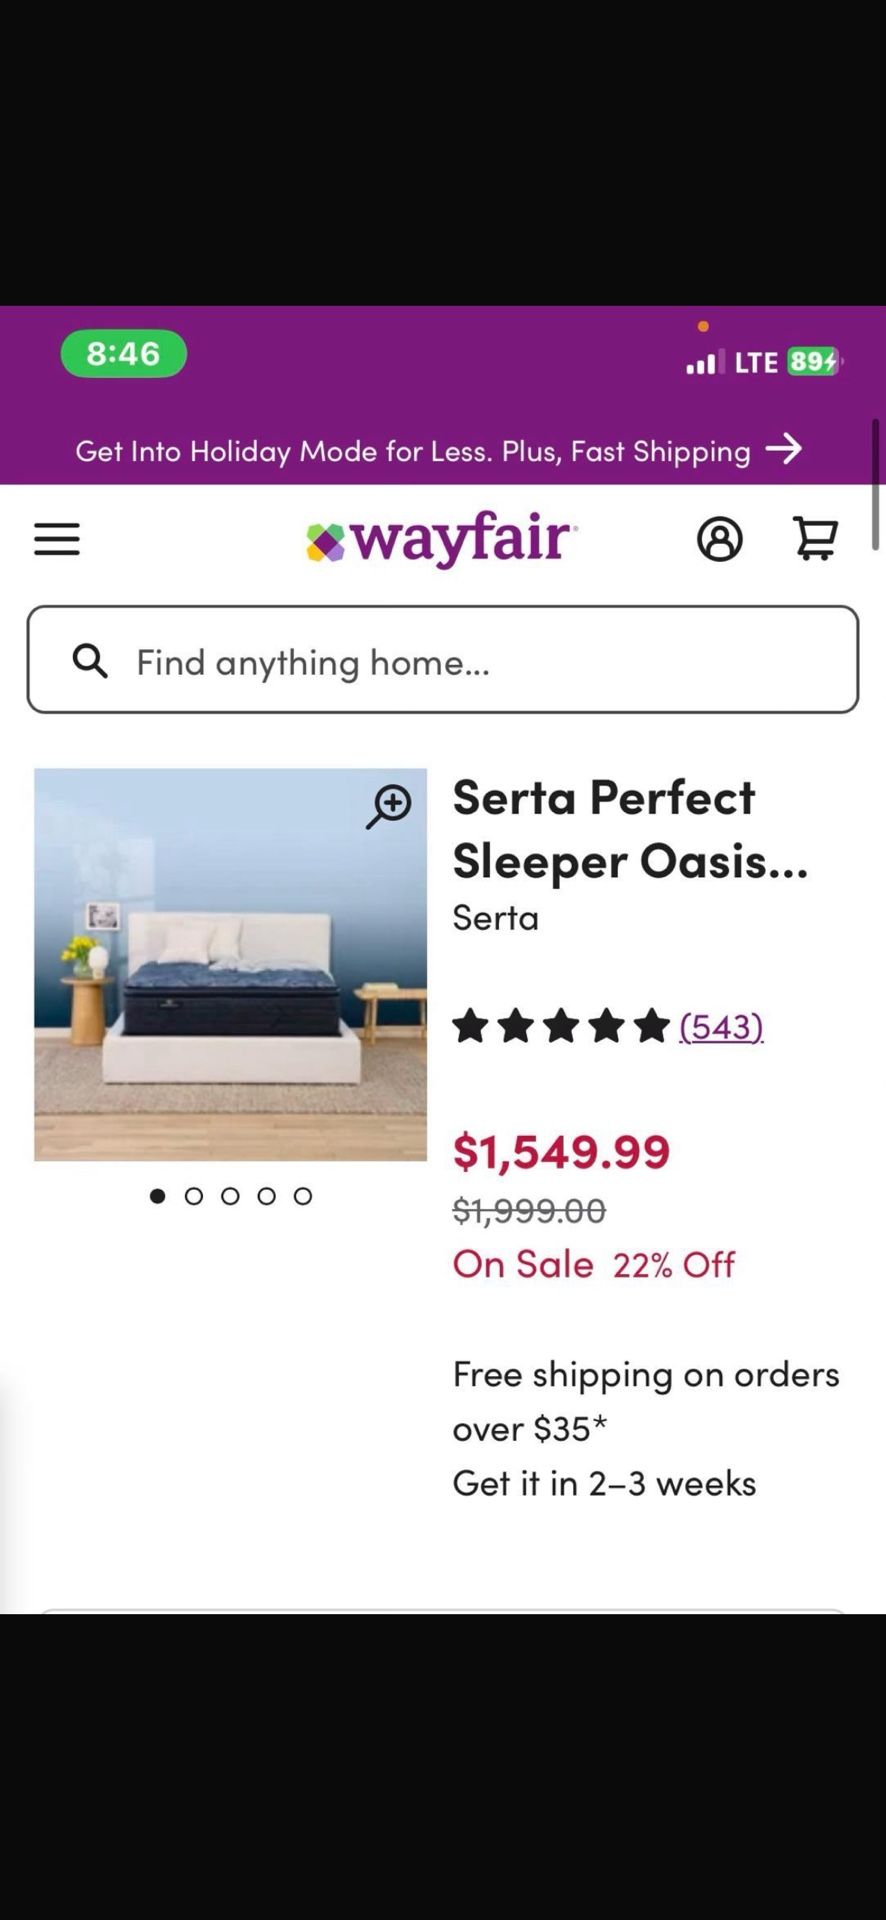Select the second image carousel dot
The image size is (886, 1920).
194,1196
